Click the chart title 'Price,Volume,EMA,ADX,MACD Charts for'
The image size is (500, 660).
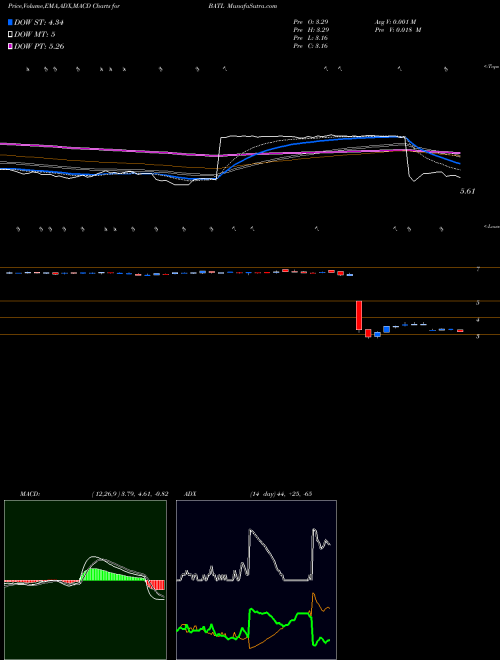pyautogui.click(x=64, y=6)
